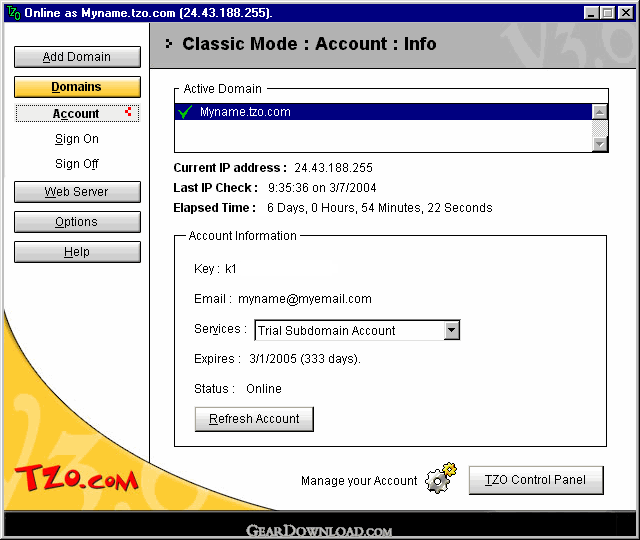The height and width of the screenshot is (540, 640).
Task: Click the Expires date 3/1/2005
Action: point(305,359)
